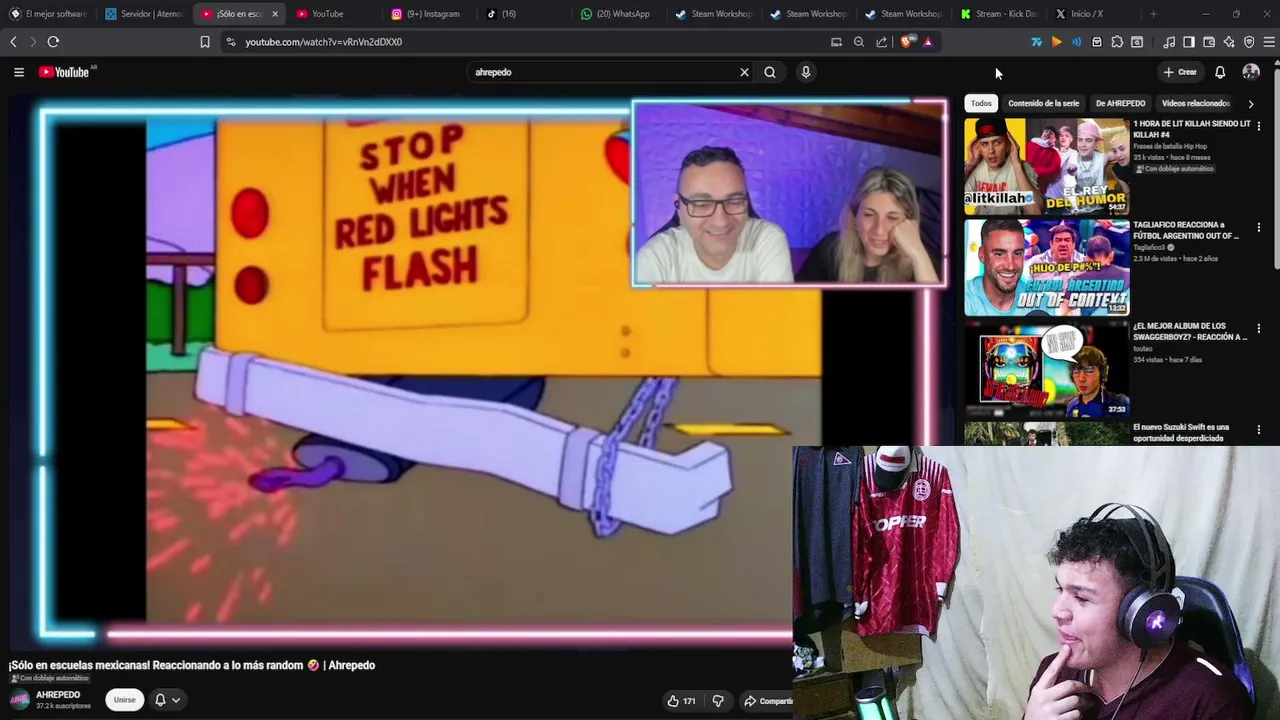The height and width of the screenshot is (720, 1280).
Task: Open Brave Wallet icon
Action: (x=1209, y=42)
